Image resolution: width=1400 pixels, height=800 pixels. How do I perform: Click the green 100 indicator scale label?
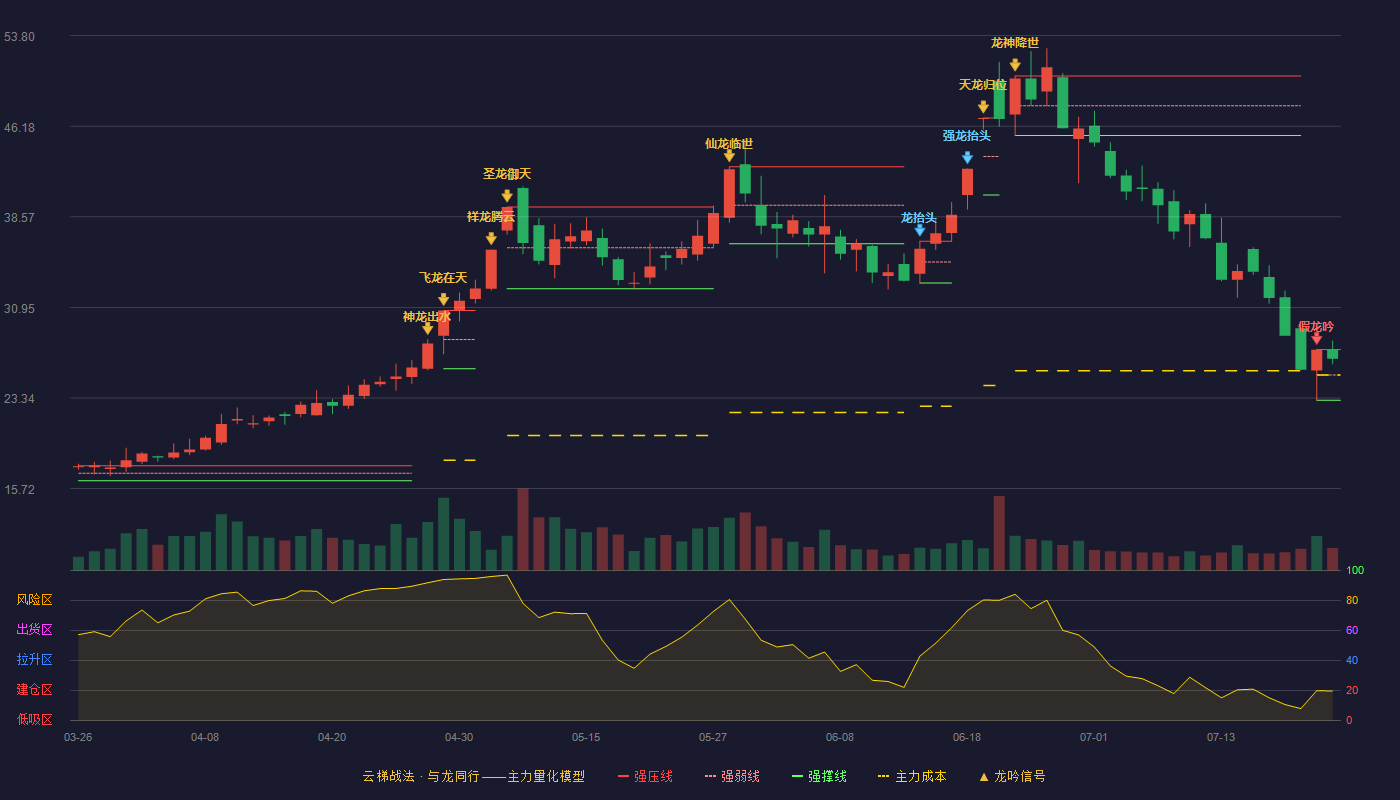point(1355,571)
